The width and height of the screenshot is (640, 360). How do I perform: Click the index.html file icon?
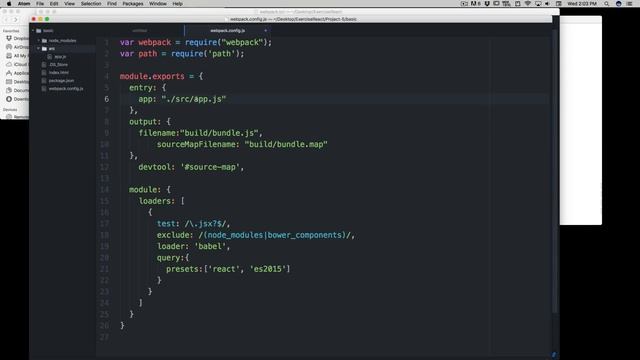click(x=44, y=73)
